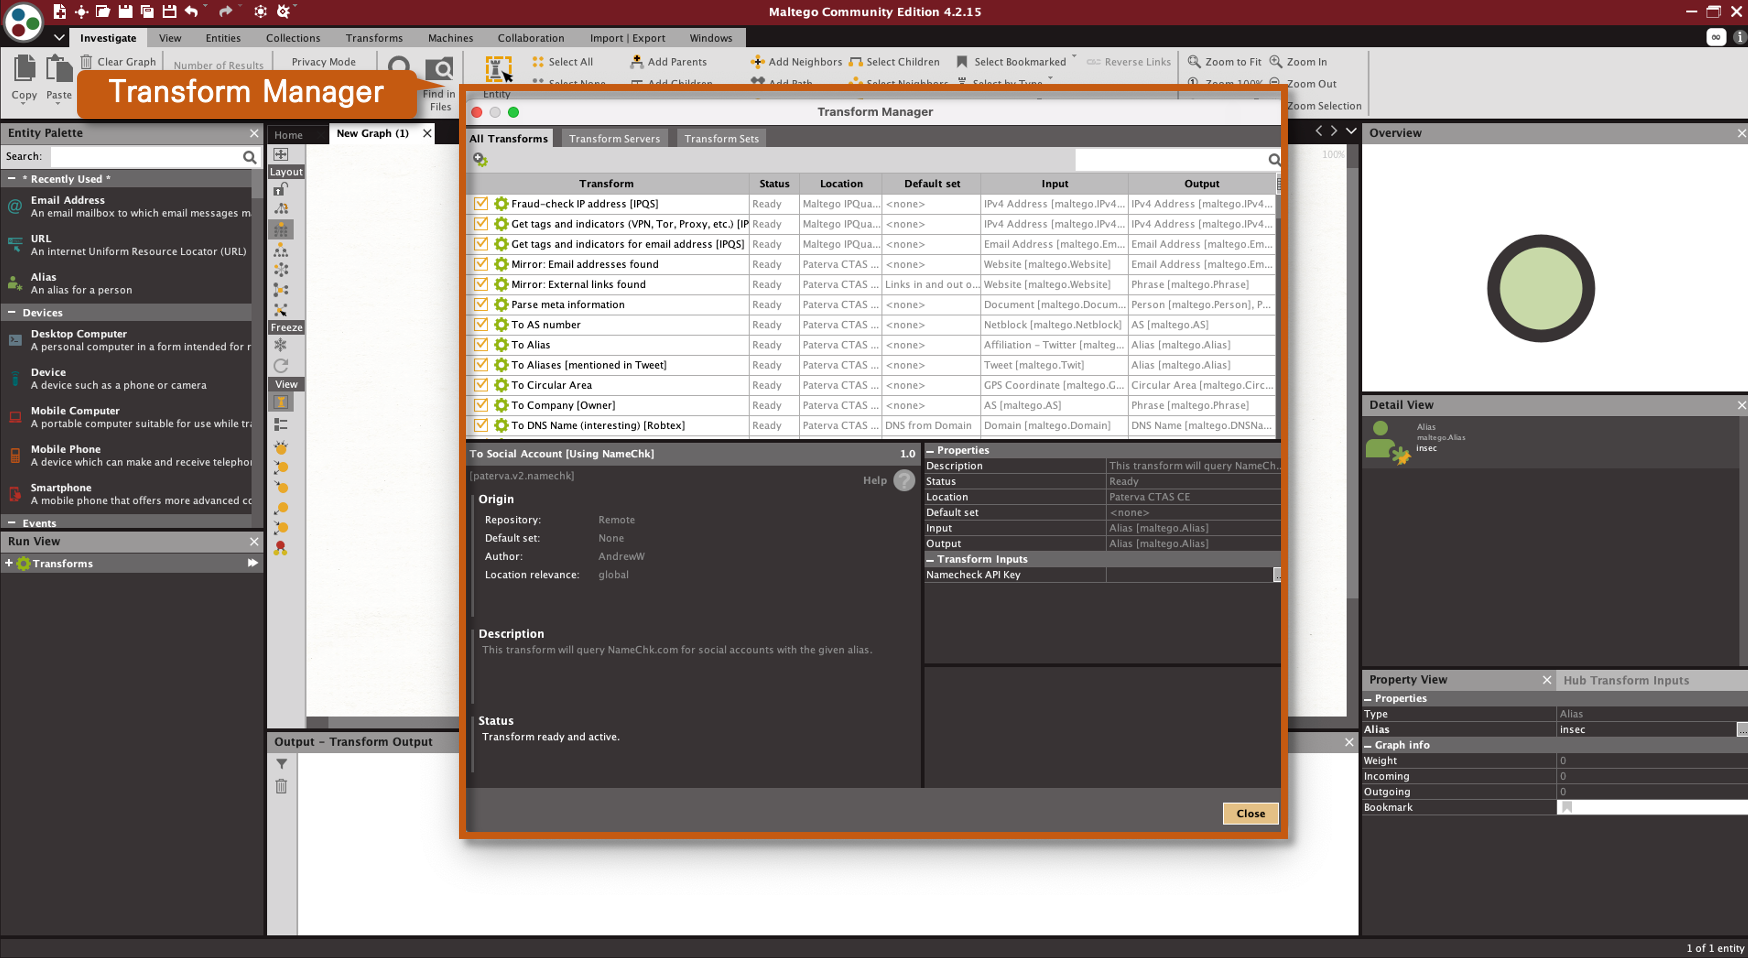
Task: Click the Add Parents button
Action: coord(668,62)
